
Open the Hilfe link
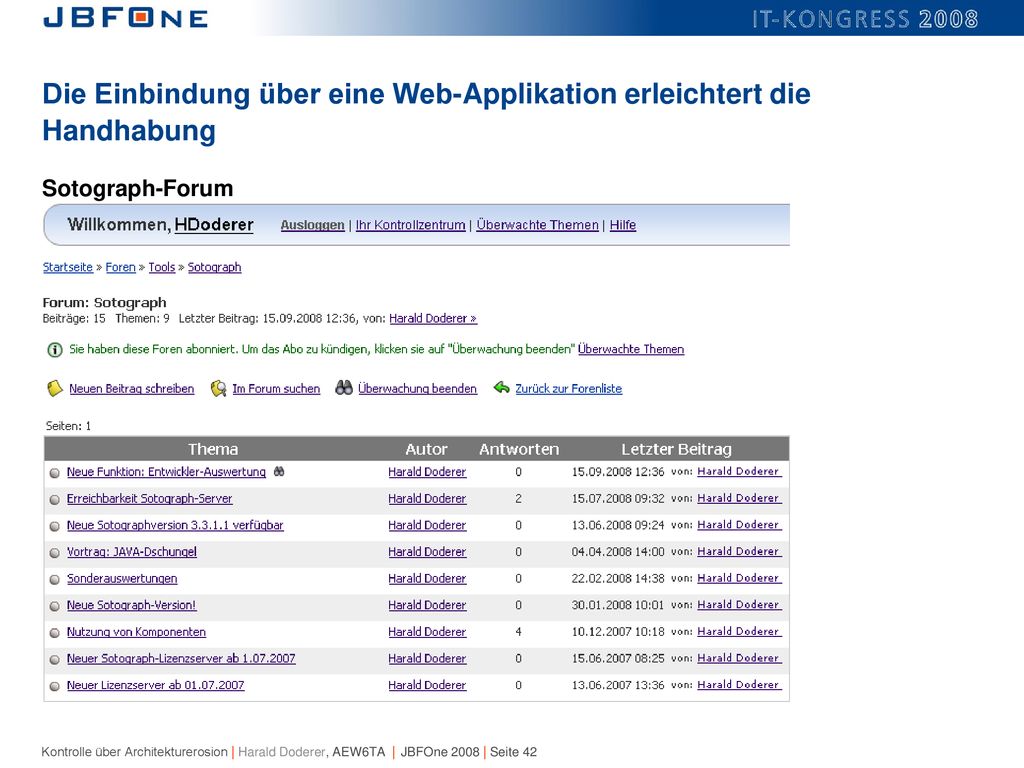pos(622,225)
